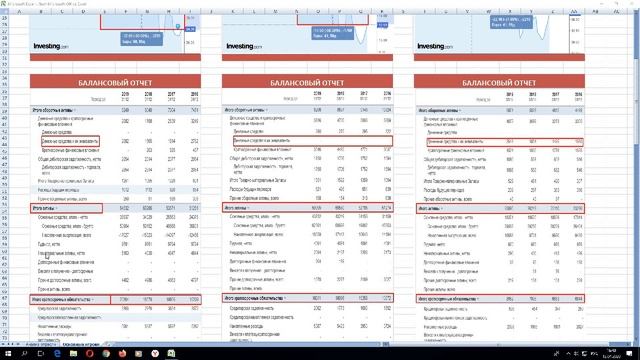Viewport: 640px width, 360px height.
Task: Show hidden system tray icons
Action: tap(568, 353)
